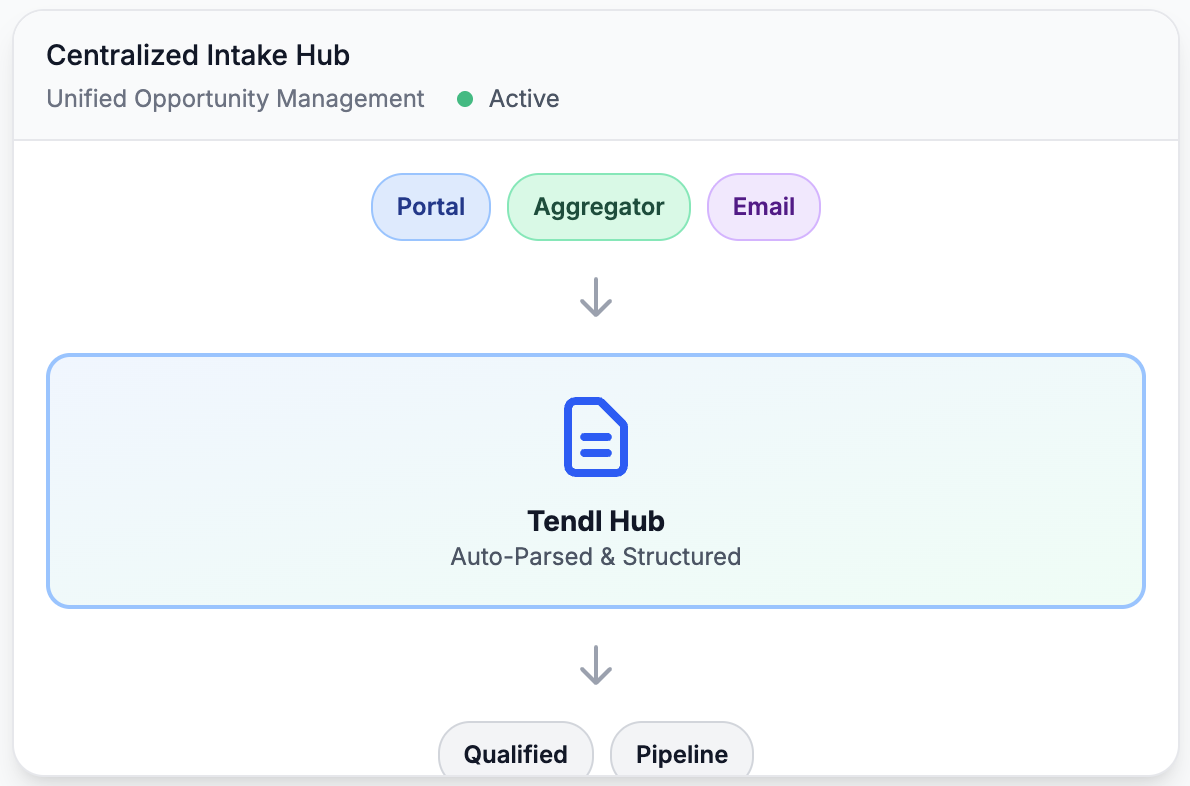Open the Pipeline output pill
The height and width of the screenshot is (786, 1190).
pyautogui.click(x=682, y=754)
